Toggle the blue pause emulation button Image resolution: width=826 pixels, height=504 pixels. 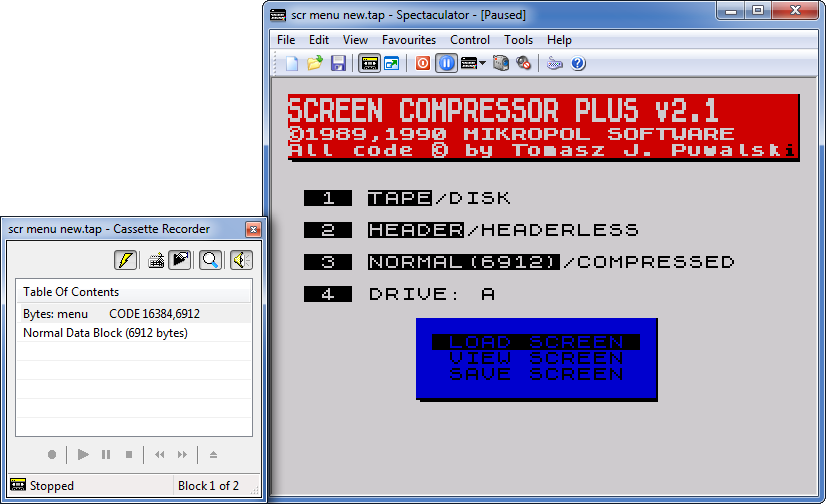coord(446,64)
